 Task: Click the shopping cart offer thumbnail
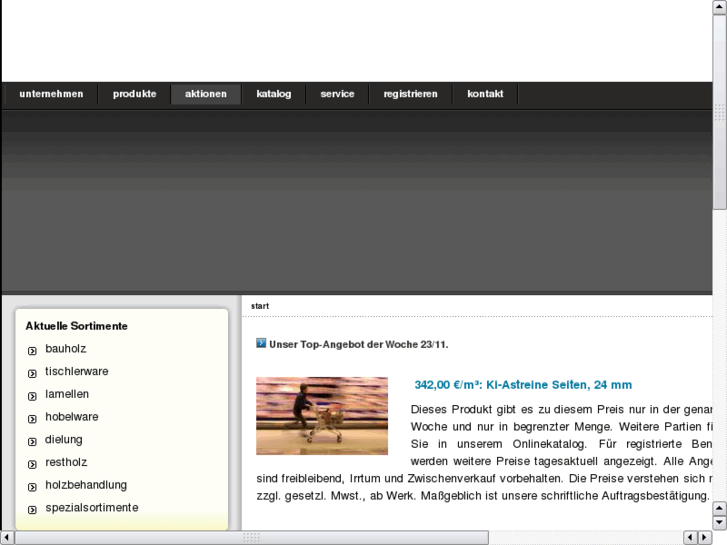tap(322, 416)
